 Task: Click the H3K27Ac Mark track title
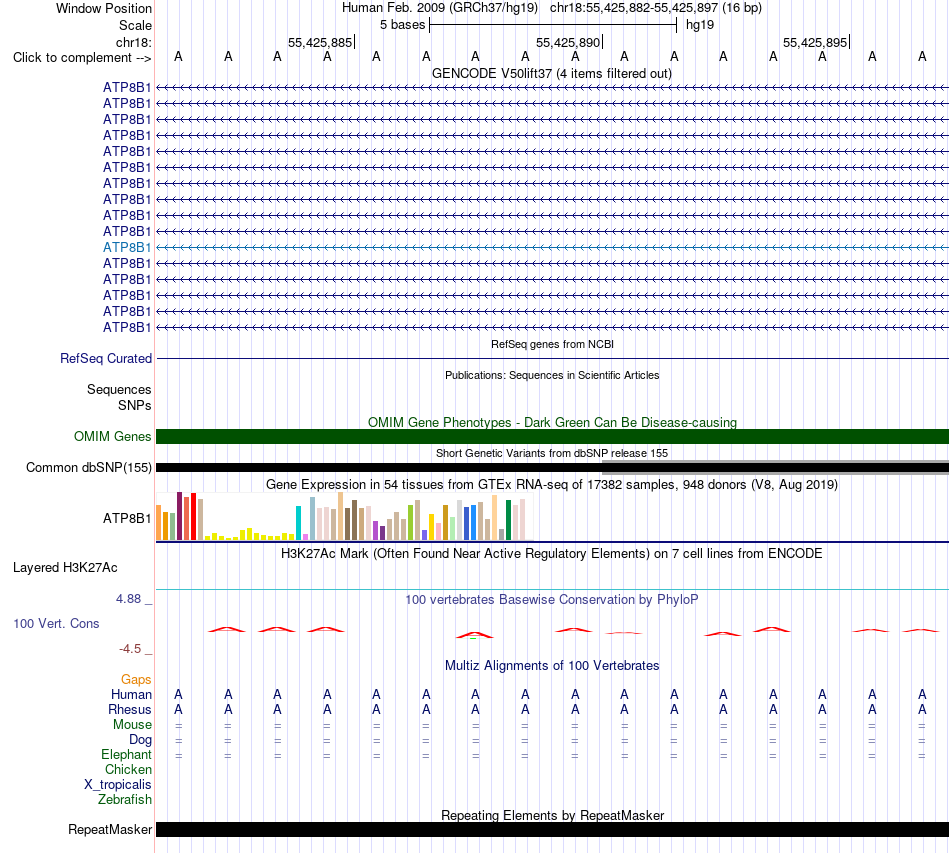552,554
